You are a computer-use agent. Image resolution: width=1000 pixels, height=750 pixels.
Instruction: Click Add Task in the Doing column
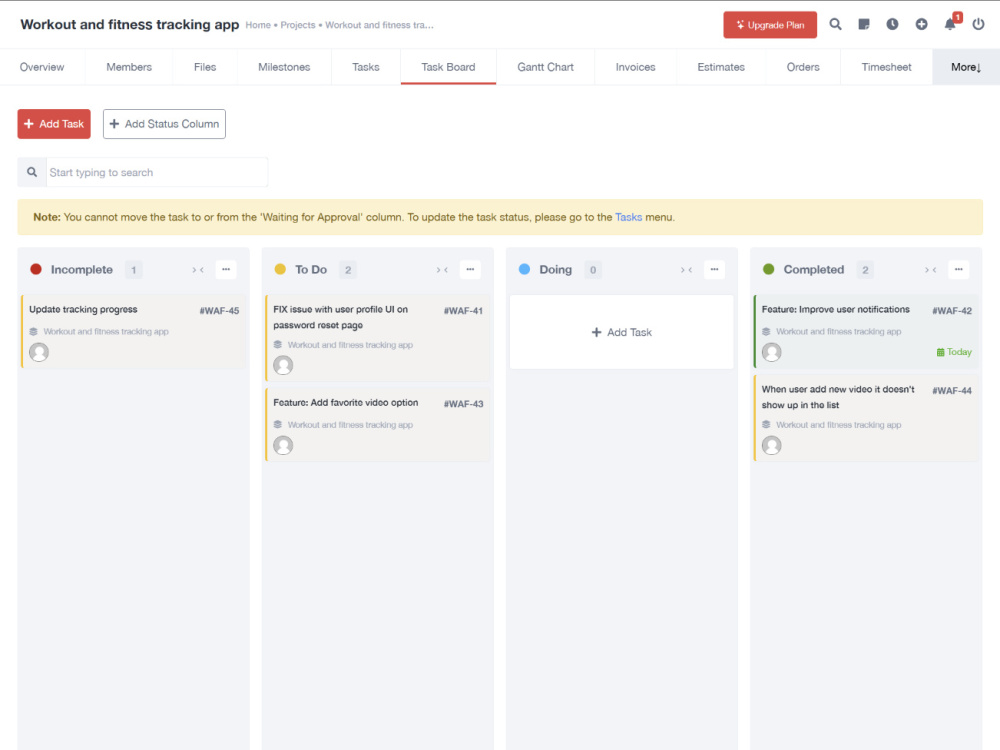click(622, 332)
